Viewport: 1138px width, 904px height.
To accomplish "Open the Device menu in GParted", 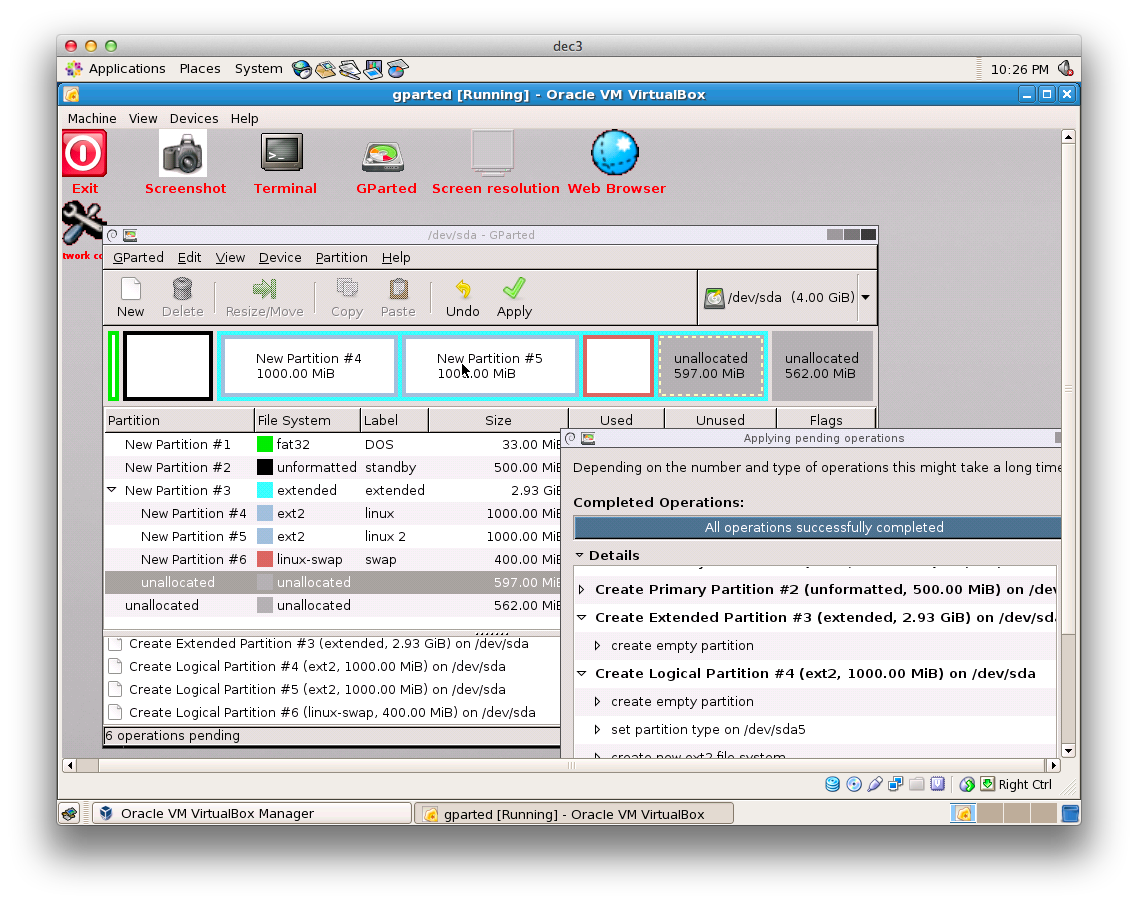I will tap(280, 258).
